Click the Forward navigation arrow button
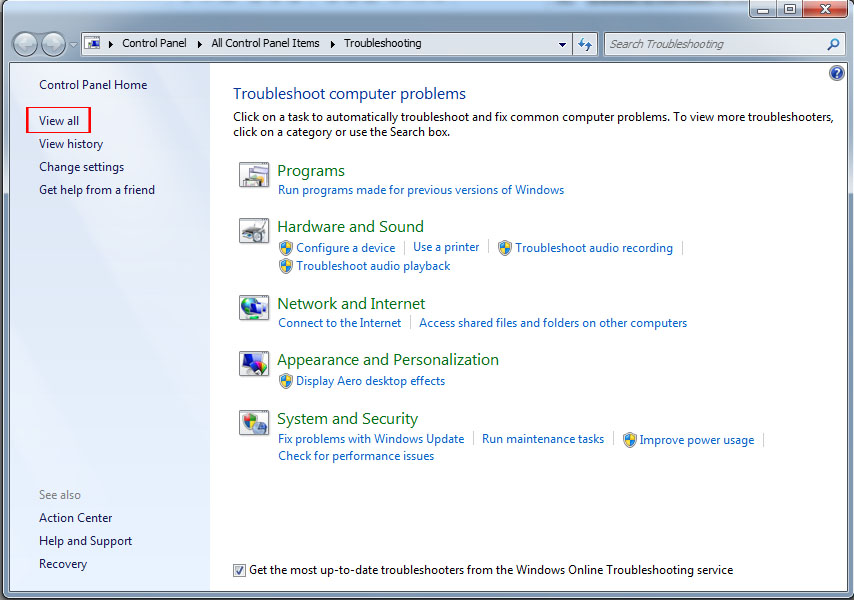The image size is (854, 600). coord(53,44)
